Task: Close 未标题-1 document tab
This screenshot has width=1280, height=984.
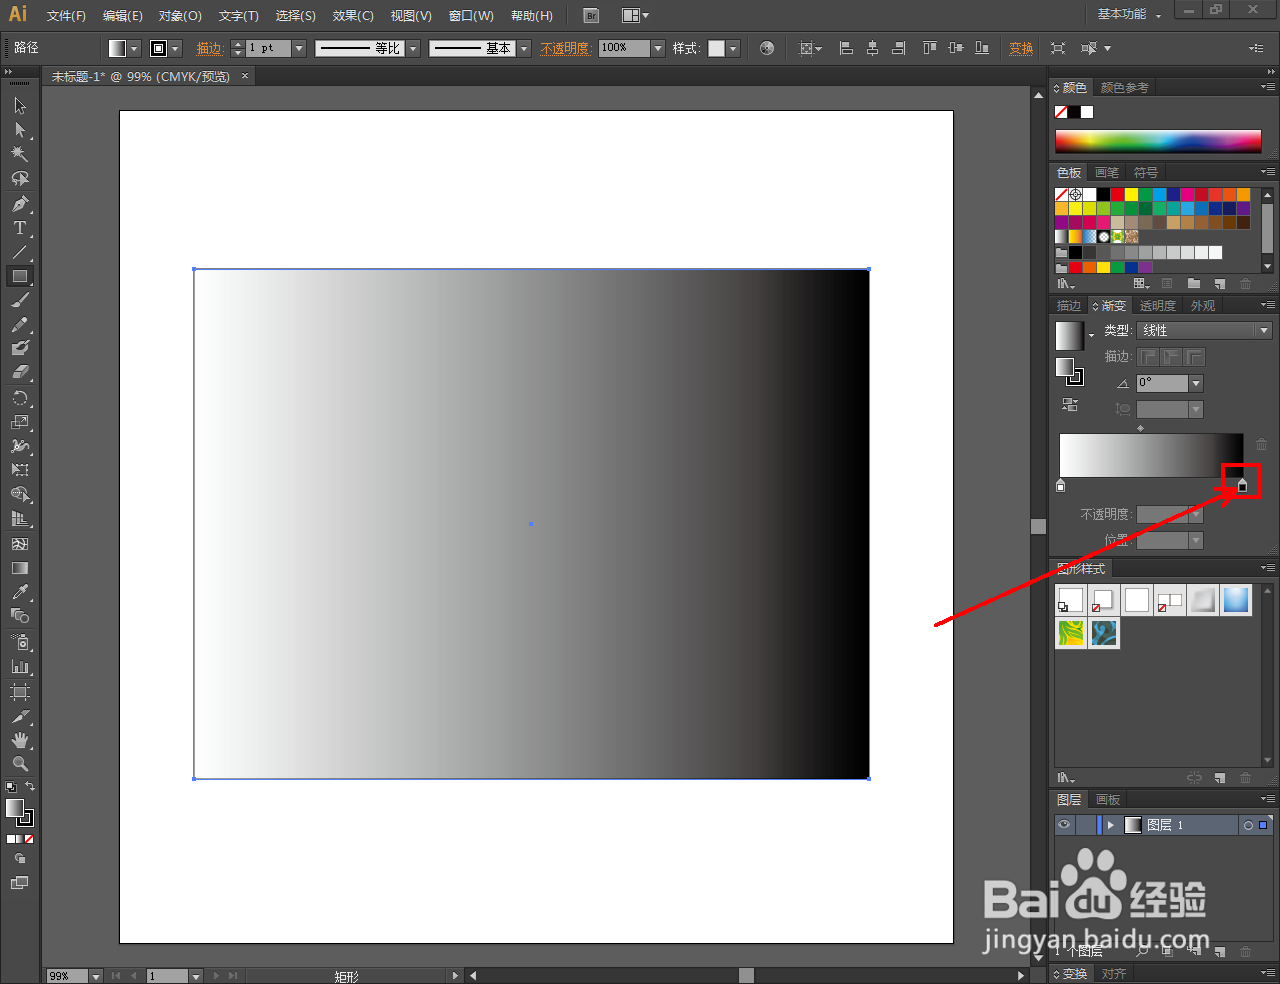Action: coord(245,76)
